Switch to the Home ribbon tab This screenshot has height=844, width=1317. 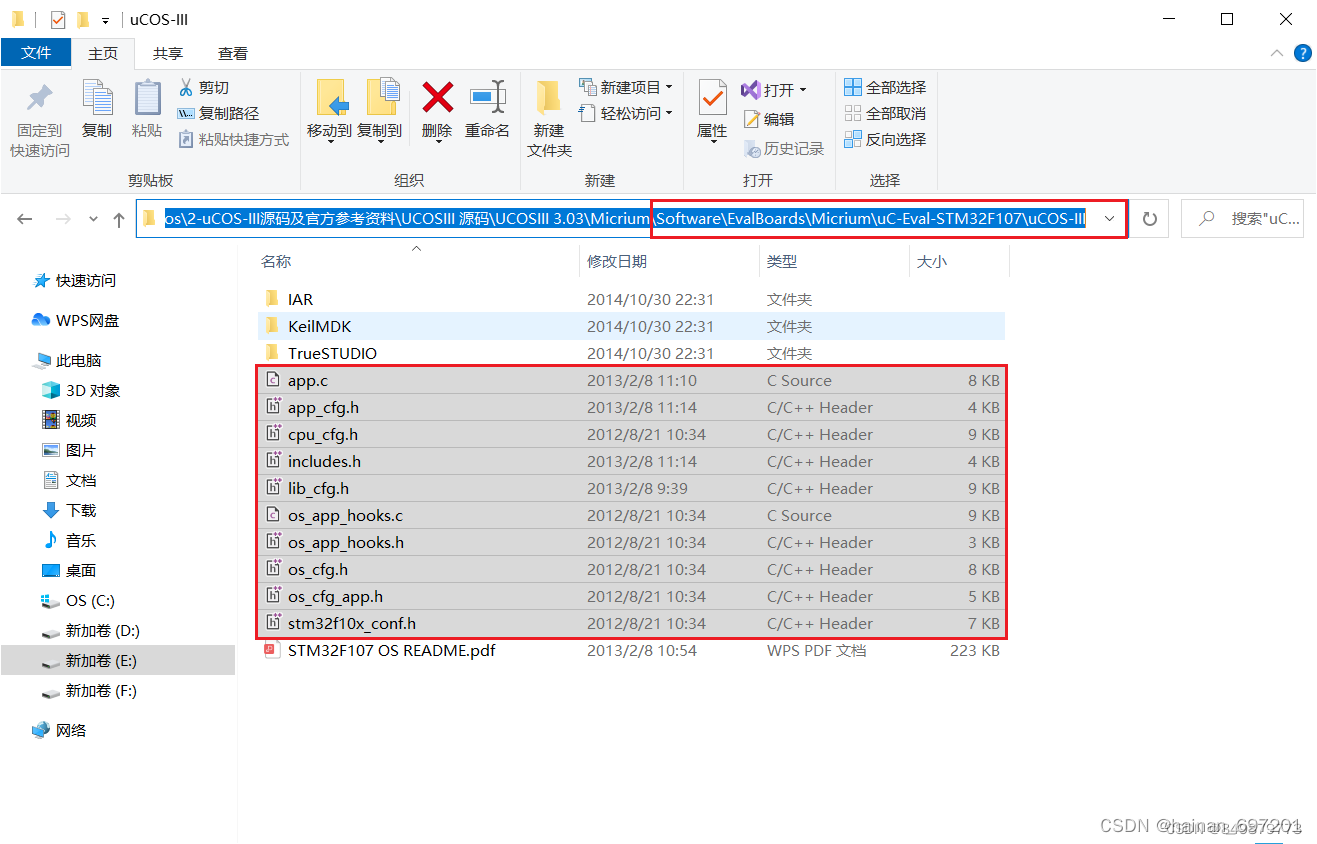click(103, 53)
